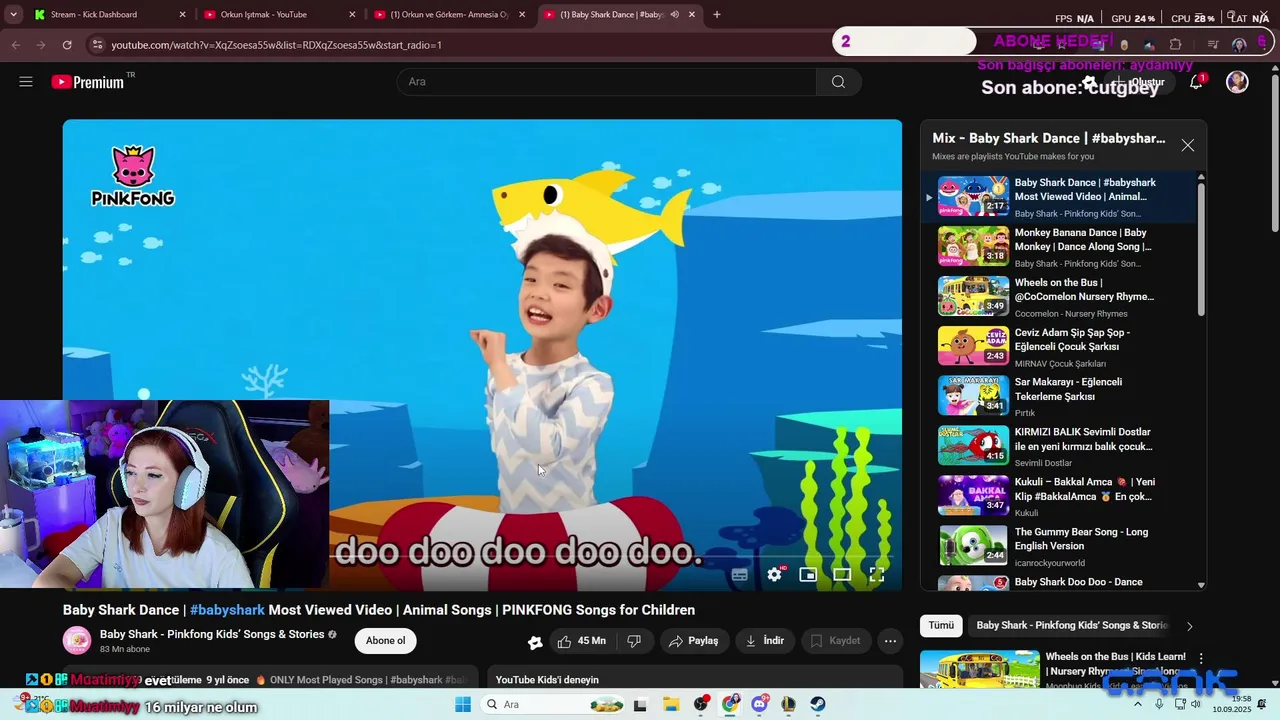Open File Explorer from taskbar
Image resolution: width=1280 pixels, height=720 pixels.
670,705
